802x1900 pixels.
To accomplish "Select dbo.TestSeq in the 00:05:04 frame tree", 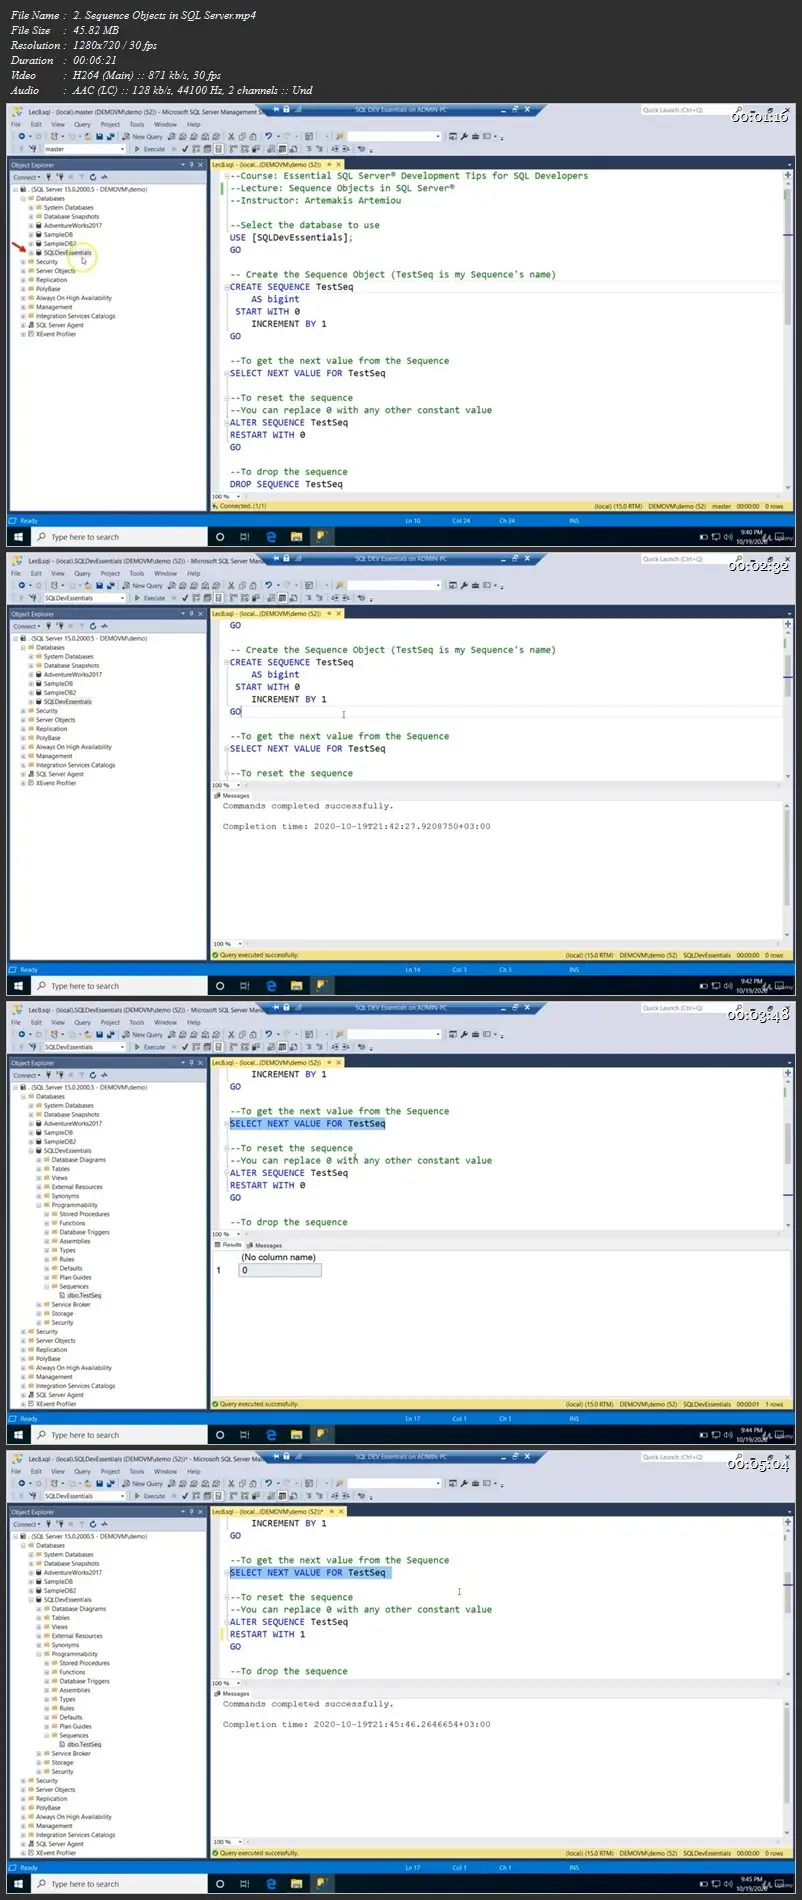I will point(84,1744).
